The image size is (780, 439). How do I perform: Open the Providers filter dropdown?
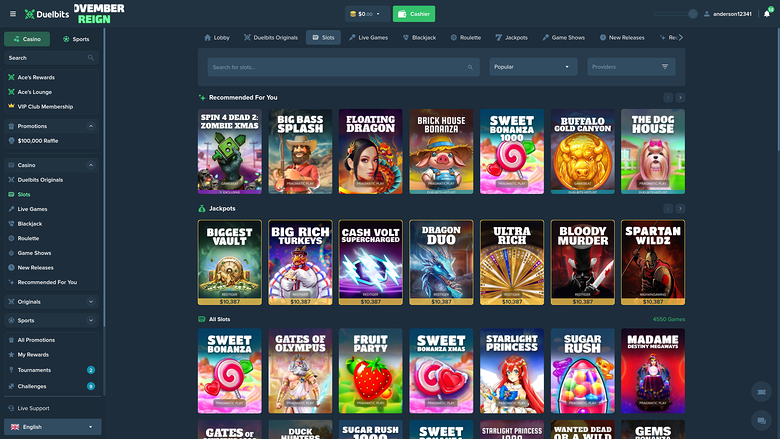click(631, 67)
